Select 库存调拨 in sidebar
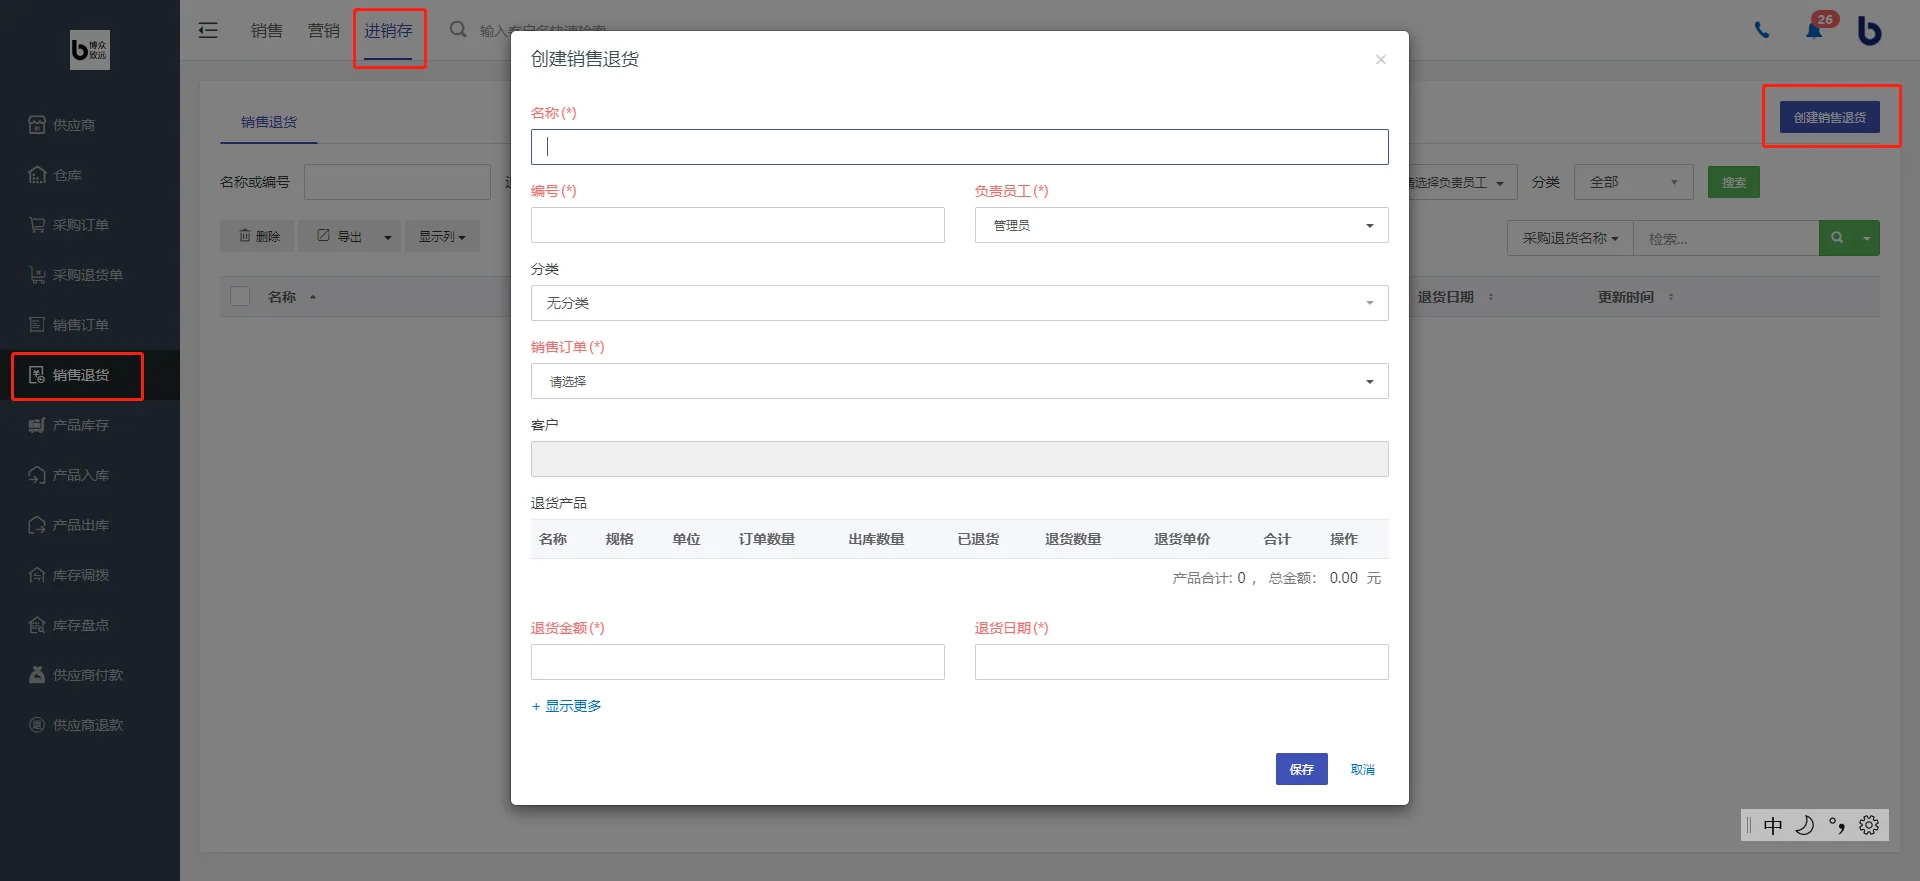The width and height of the screenshot is (1920, 881). (x=69, y=575)
